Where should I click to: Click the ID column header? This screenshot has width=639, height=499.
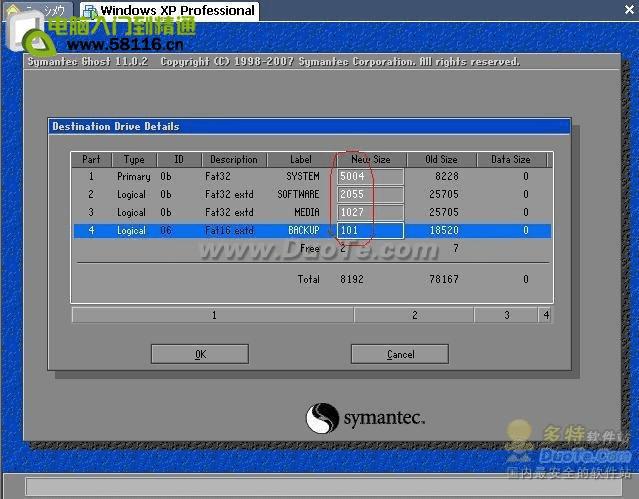tap(179, 159)
